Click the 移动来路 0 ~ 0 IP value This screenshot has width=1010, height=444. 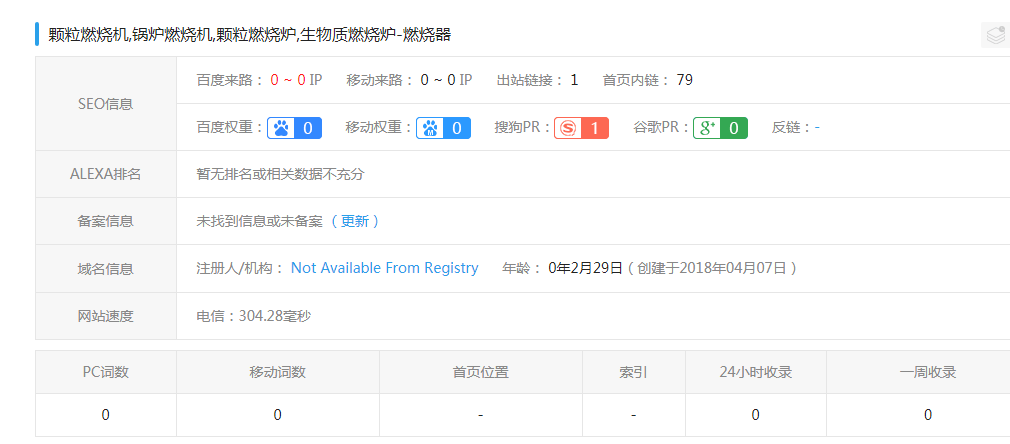click(445, 80)
